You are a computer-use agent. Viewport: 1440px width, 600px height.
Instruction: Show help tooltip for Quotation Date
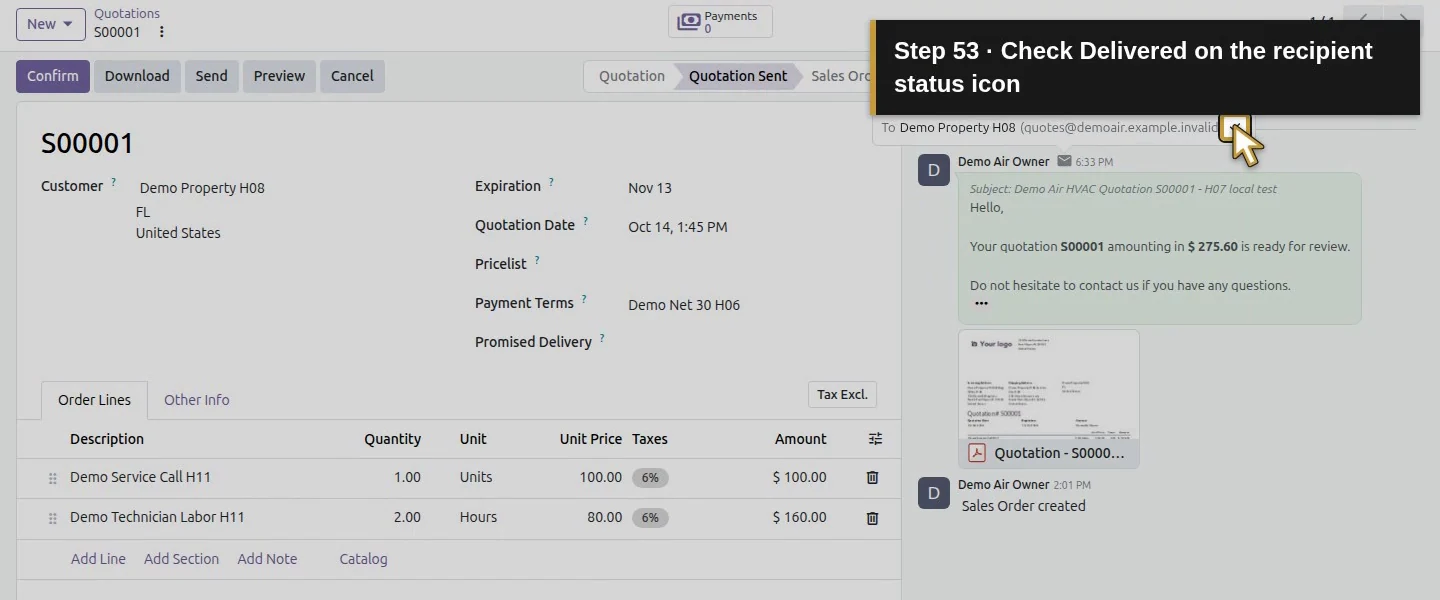[586, 222]
